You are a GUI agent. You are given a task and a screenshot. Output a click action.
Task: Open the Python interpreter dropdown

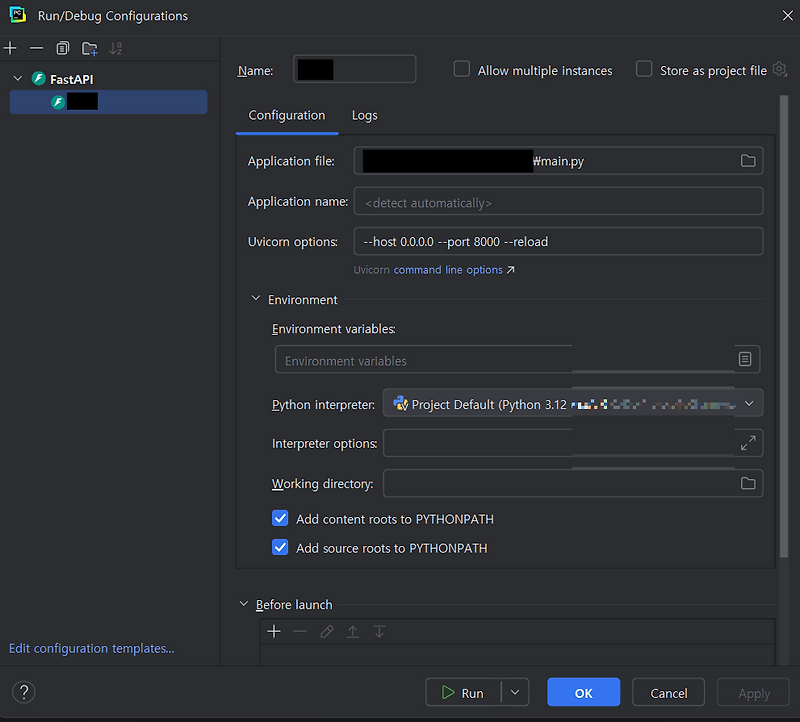pos(748,403)
